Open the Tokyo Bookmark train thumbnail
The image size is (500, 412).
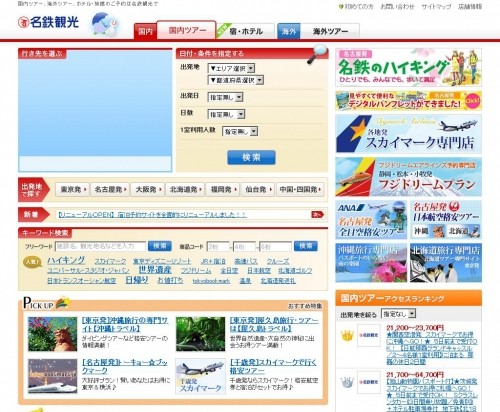[53, 376]
